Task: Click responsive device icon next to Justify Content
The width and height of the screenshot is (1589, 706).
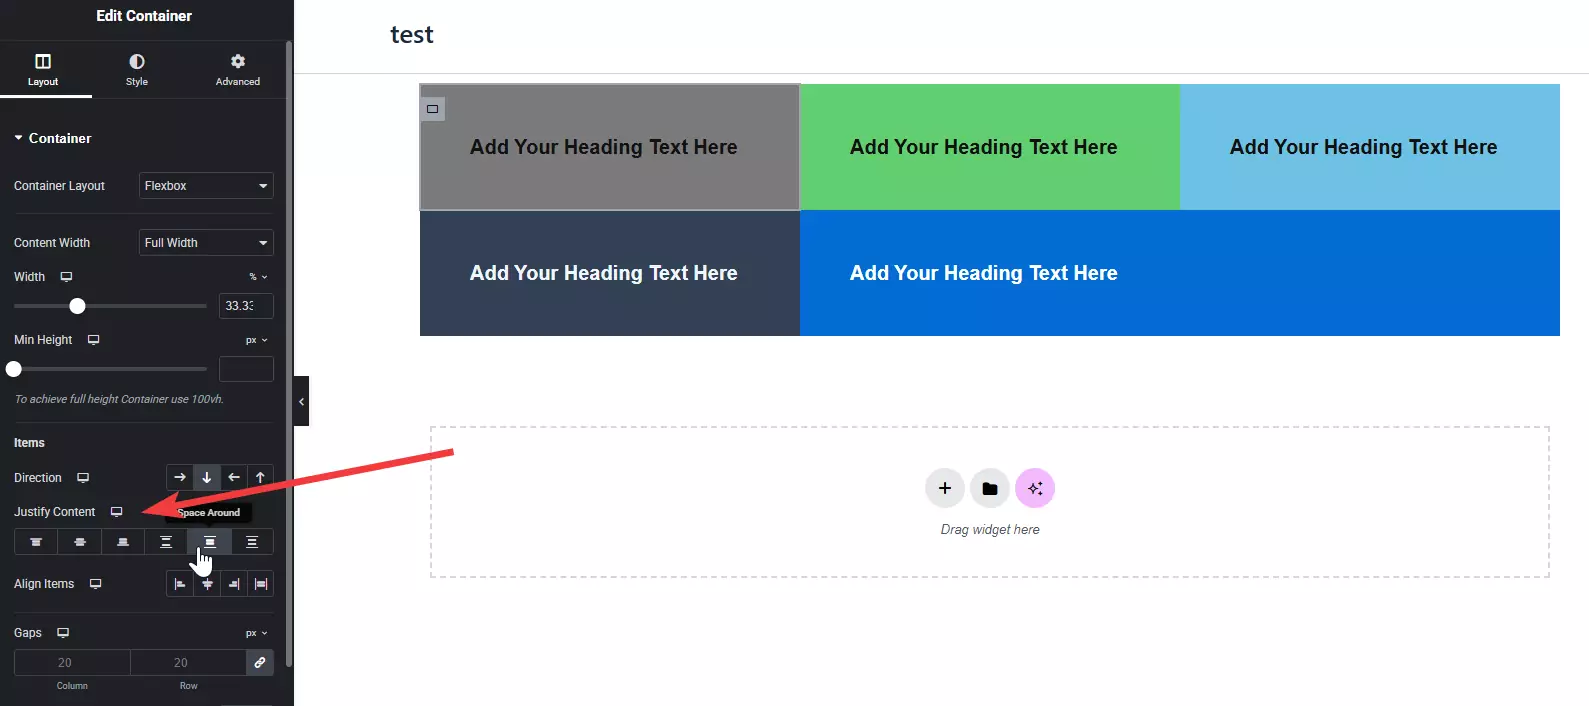Action: 117,512
